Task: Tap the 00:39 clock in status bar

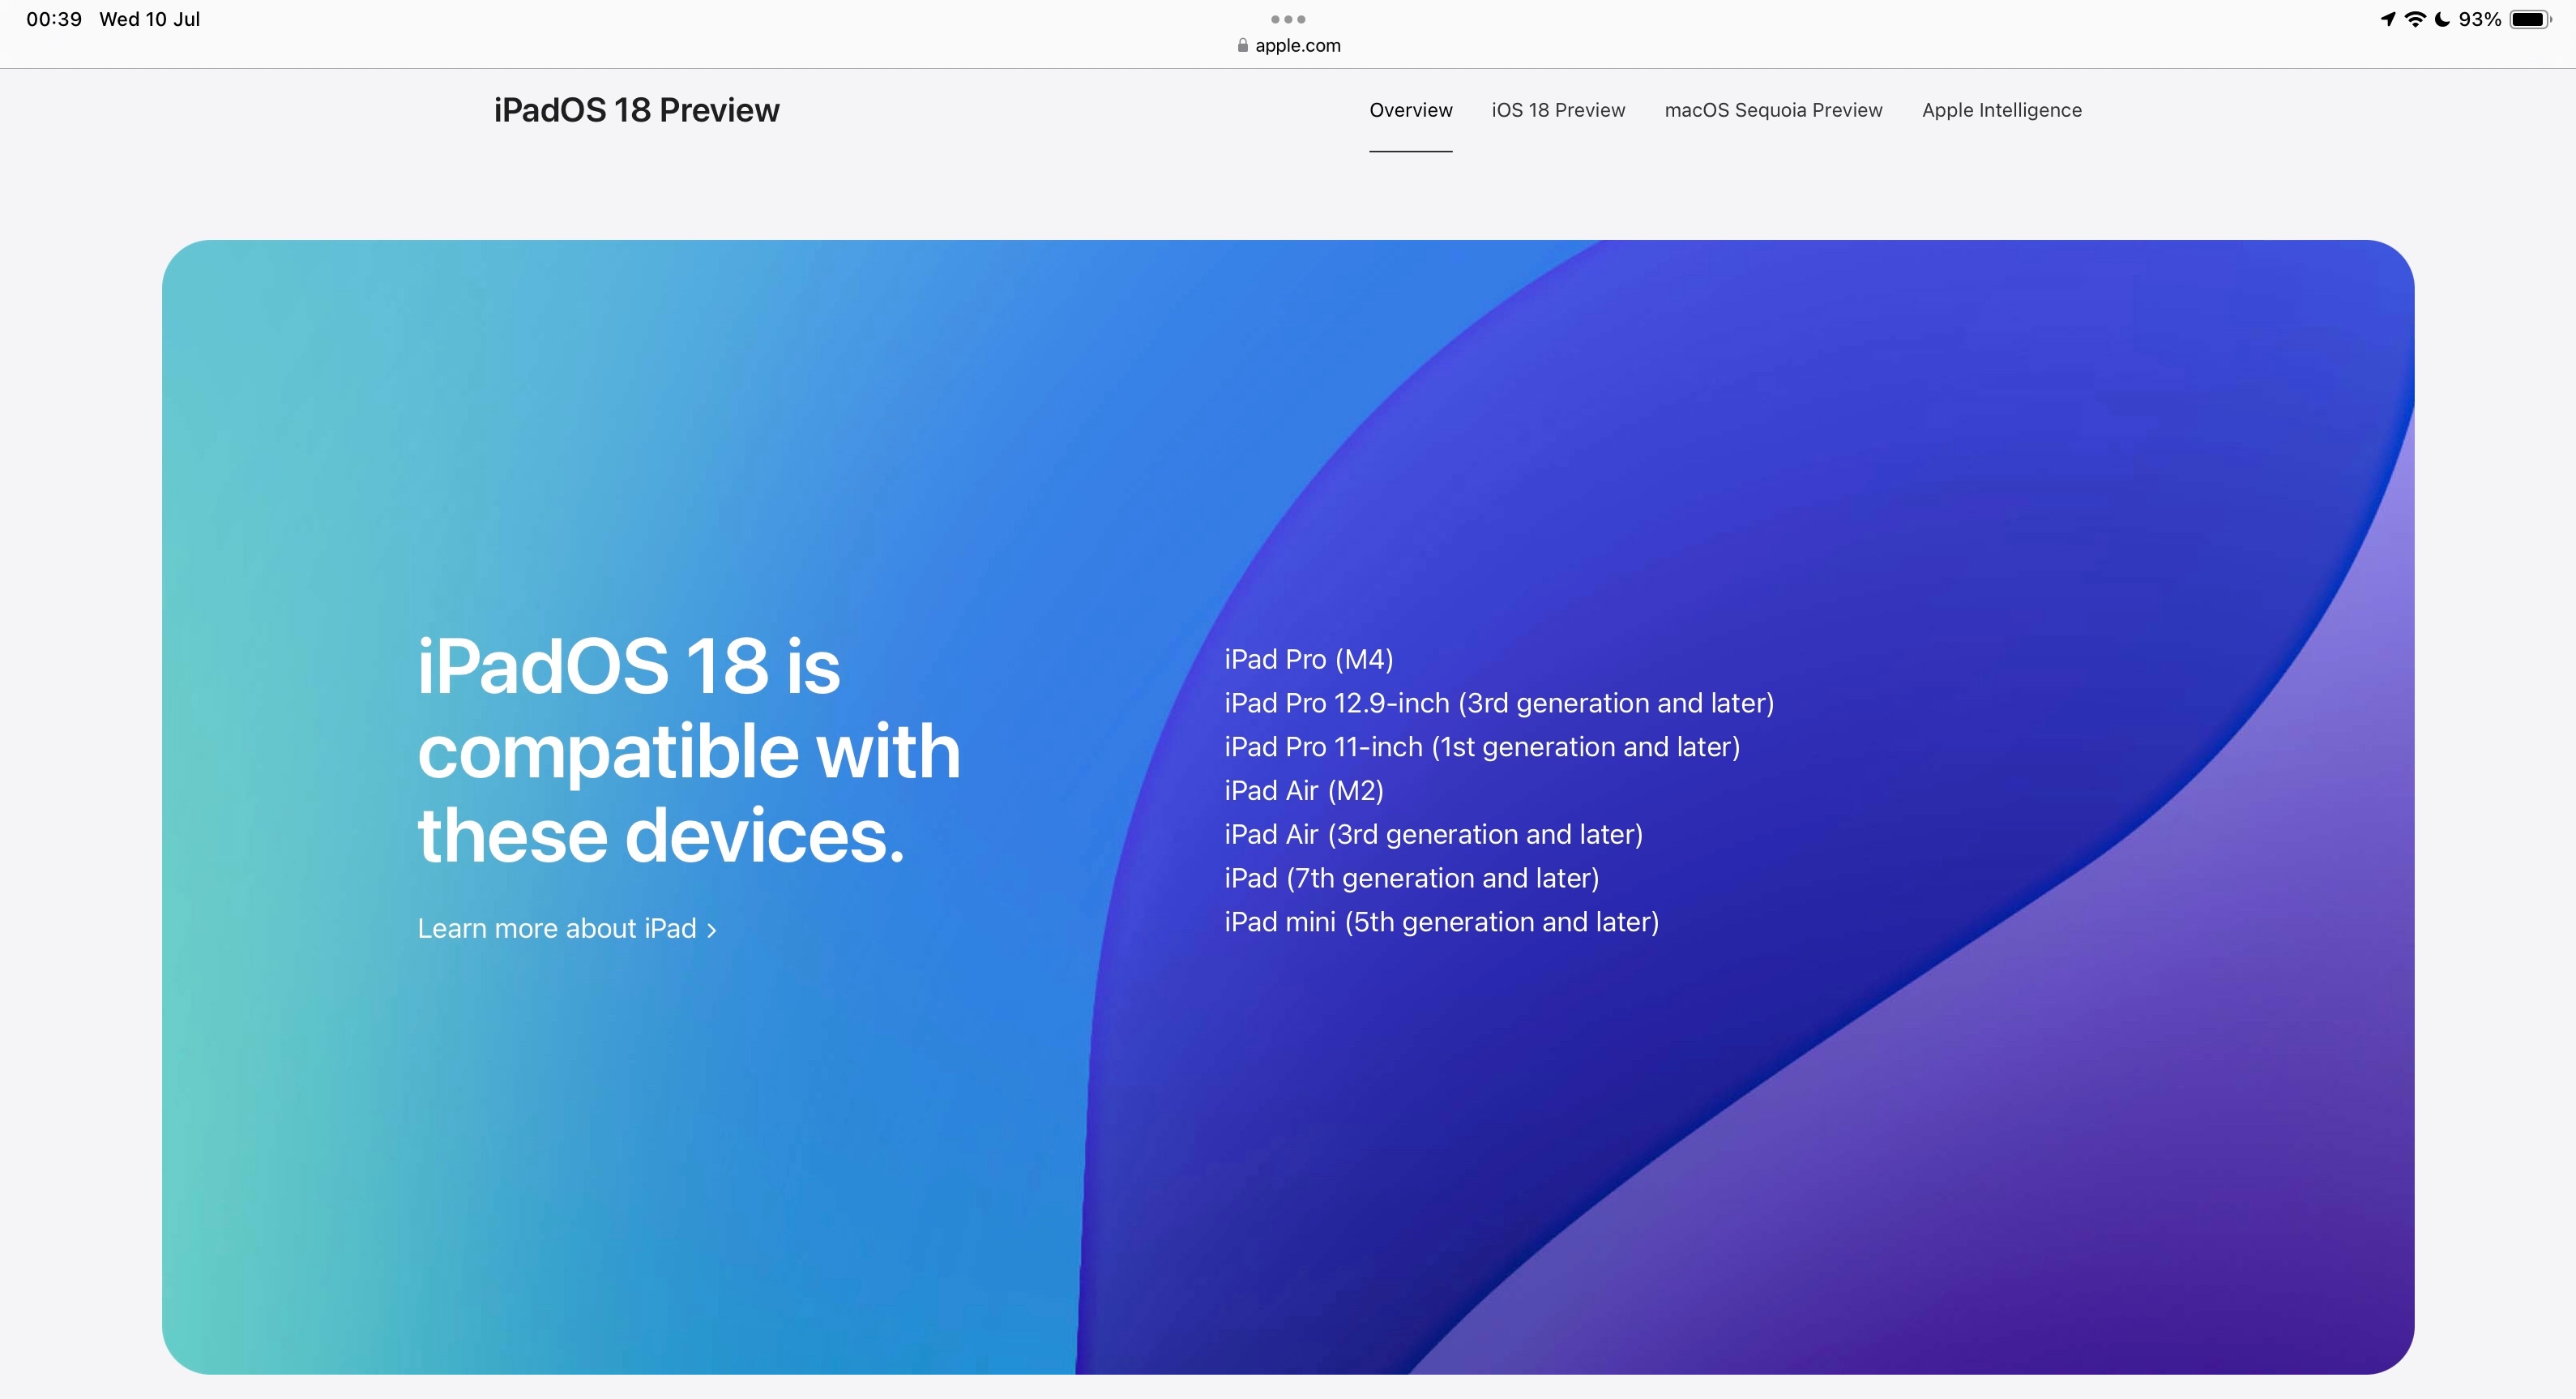Action: pos(54,19)
